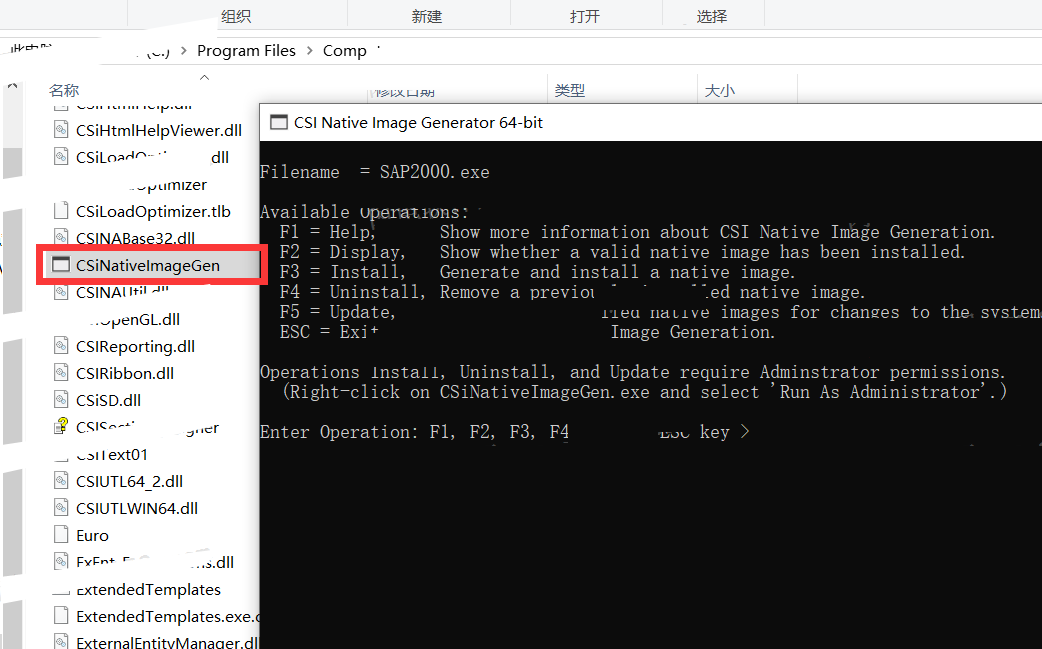
Task: Click the console window icon in title bar
Action: 278,122
